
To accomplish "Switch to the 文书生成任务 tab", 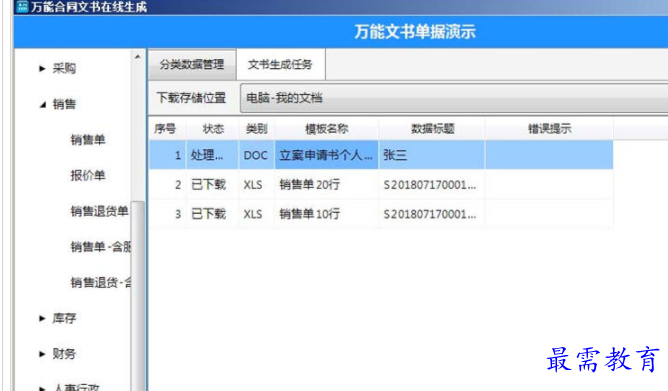I will pos(280,65).
